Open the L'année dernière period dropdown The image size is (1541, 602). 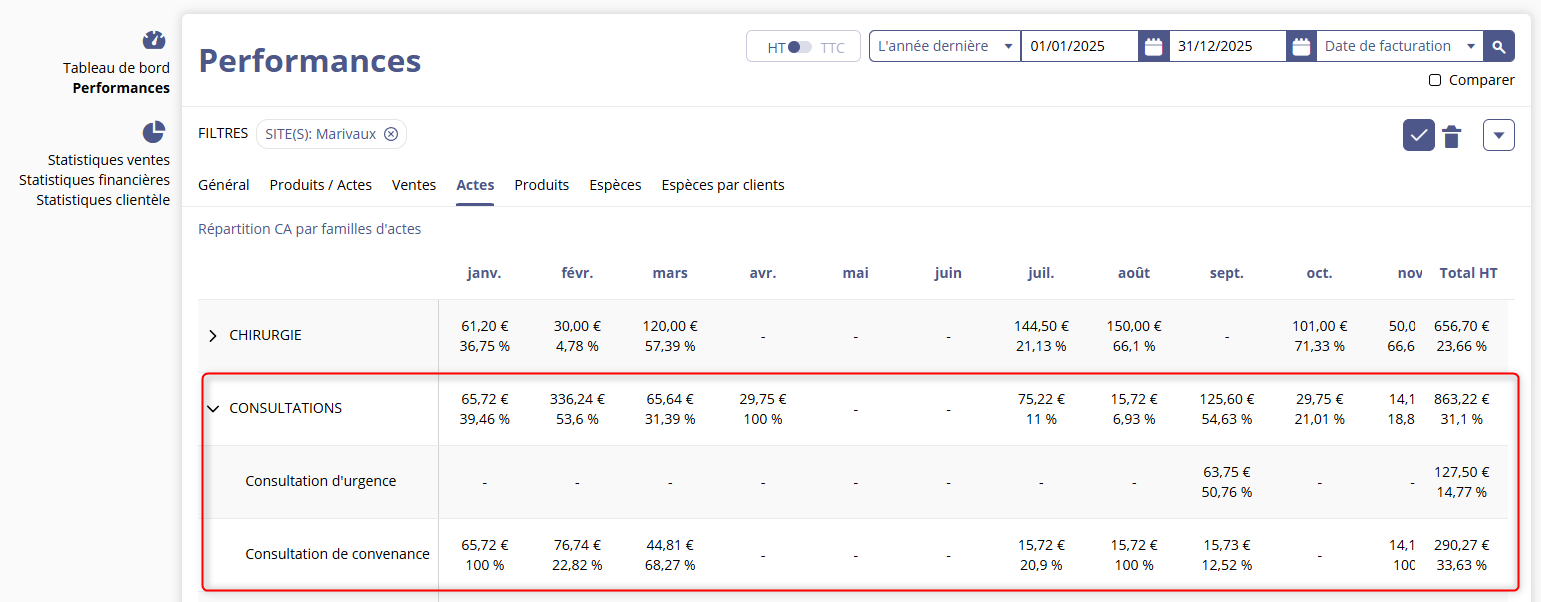(x=944, y=46)
